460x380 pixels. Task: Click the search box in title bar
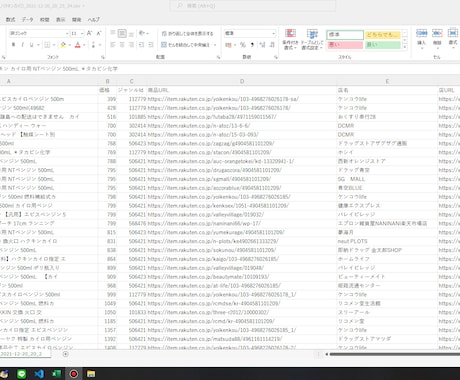click(x=253, y=6)
